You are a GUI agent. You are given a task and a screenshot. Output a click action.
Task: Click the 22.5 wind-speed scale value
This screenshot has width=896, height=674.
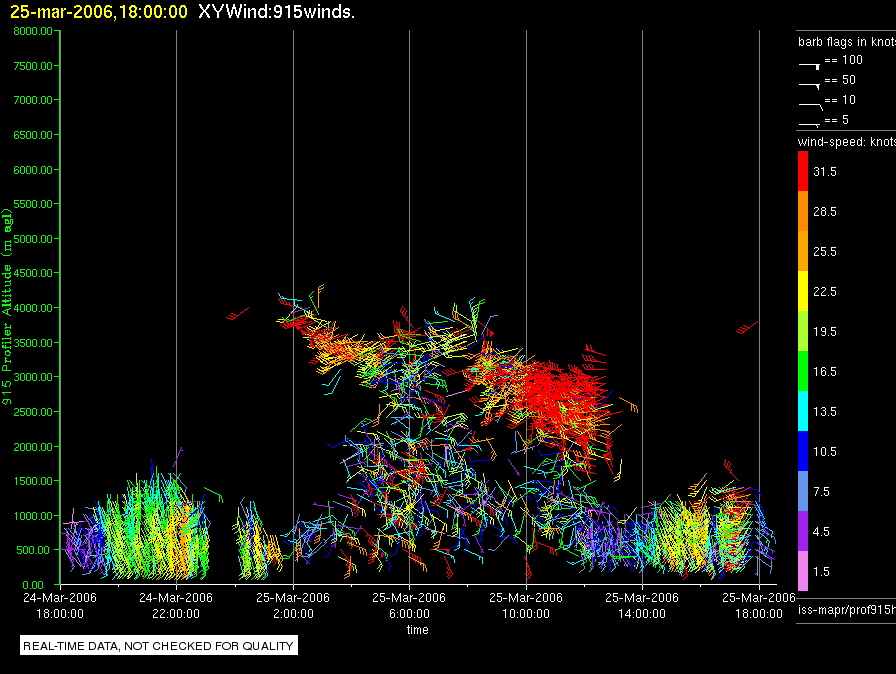point(825,291)
